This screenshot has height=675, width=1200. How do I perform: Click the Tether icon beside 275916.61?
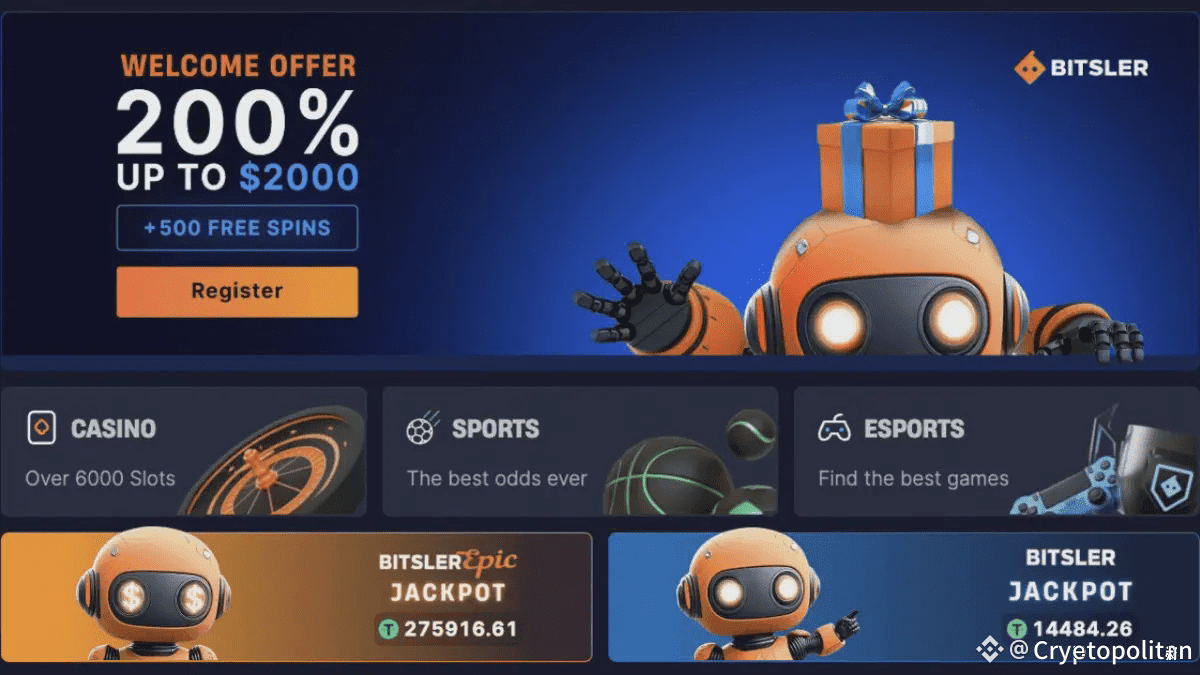coord(389,630)
